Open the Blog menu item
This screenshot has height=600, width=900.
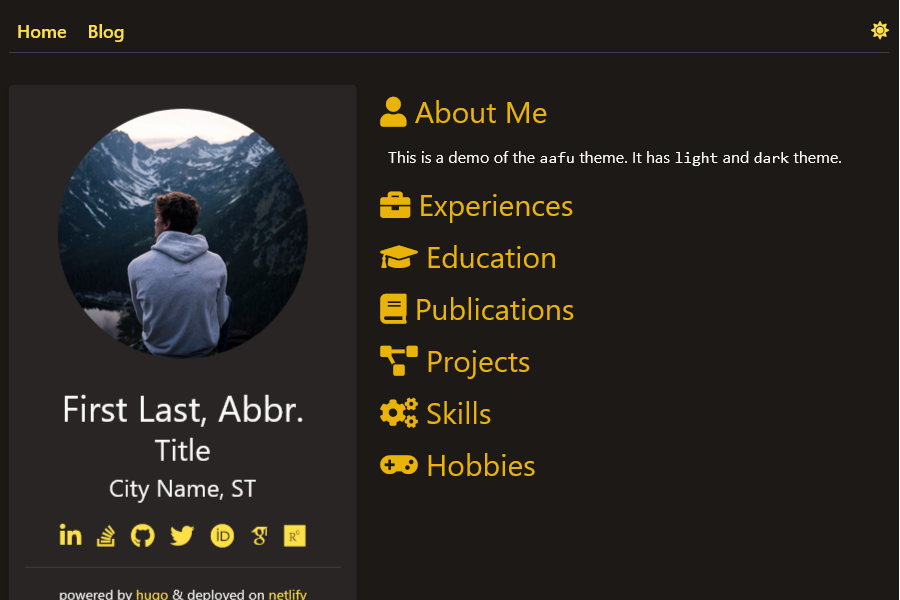coord(106,32)
